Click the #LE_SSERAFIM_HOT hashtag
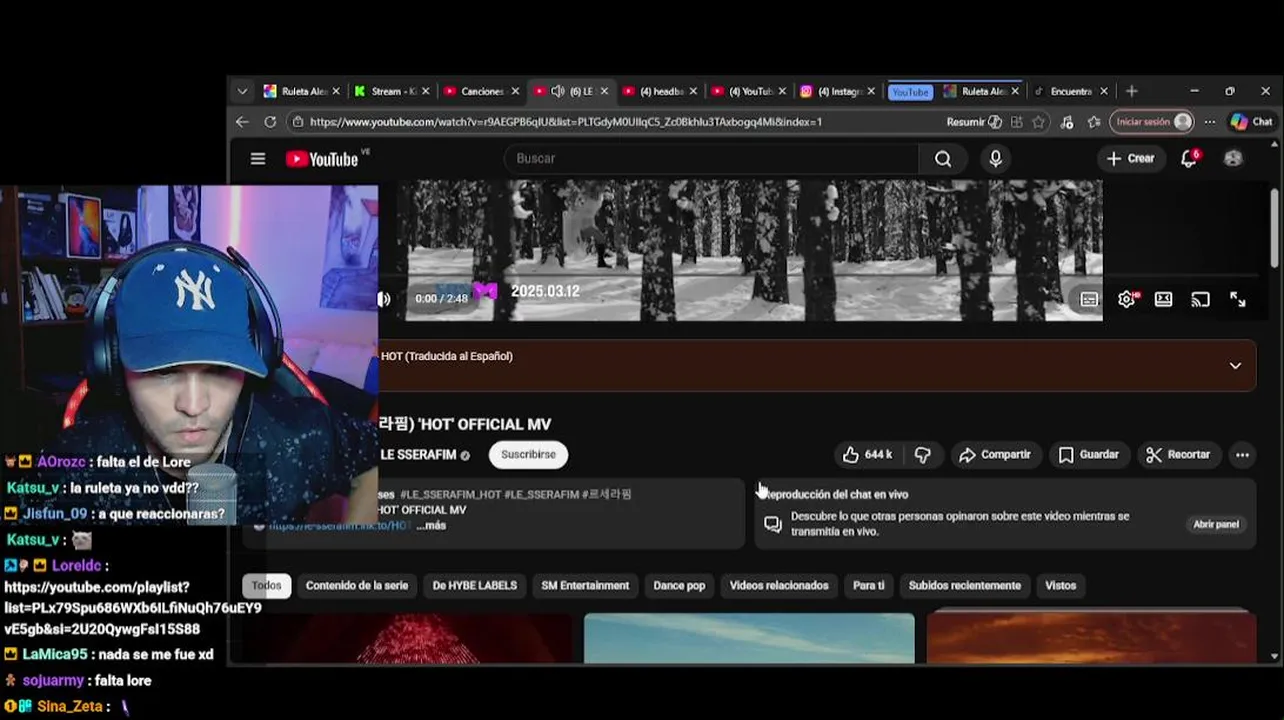1284x720 pixels. [x=450, y=494]
